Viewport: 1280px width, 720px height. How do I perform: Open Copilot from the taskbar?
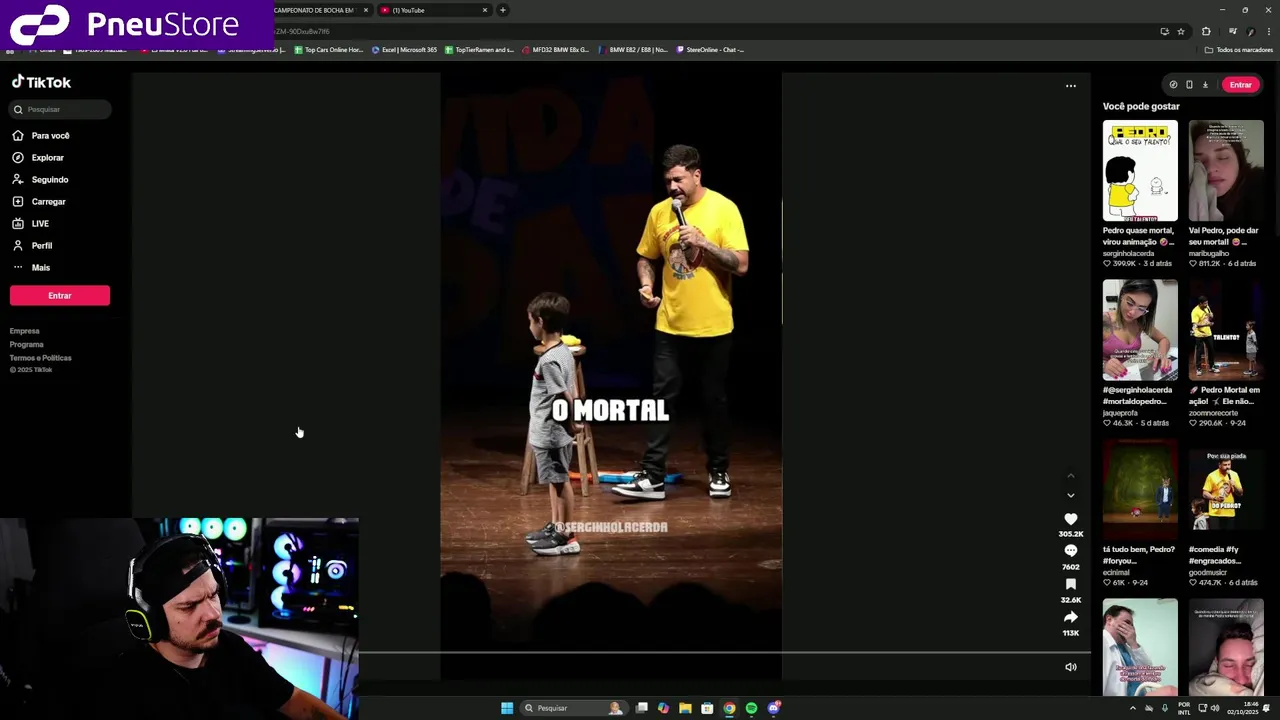point(663,708)
